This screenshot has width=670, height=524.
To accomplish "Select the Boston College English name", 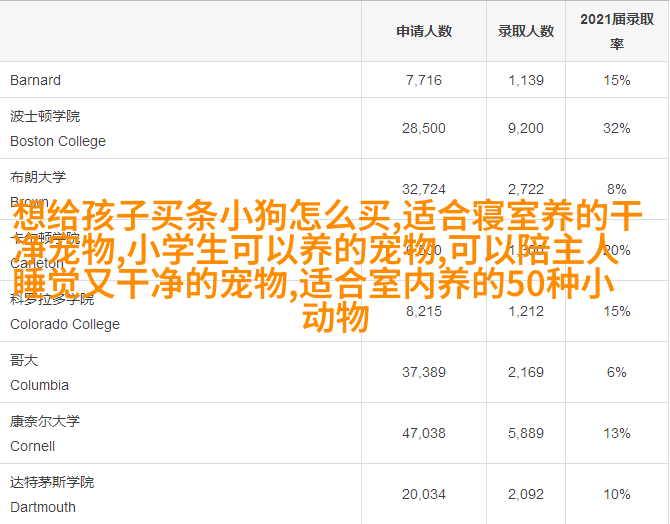I will pos(58,141).
